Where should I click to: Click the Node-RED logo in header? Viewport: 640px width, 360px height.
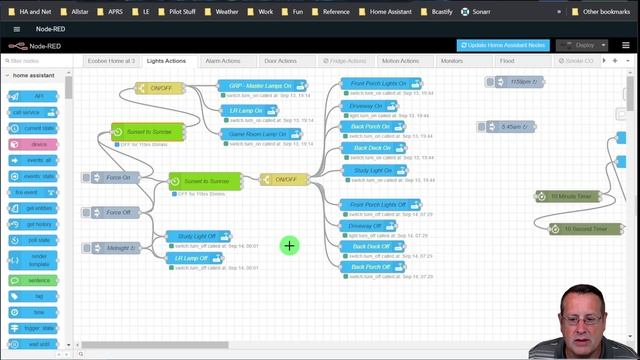coord(35,46)
